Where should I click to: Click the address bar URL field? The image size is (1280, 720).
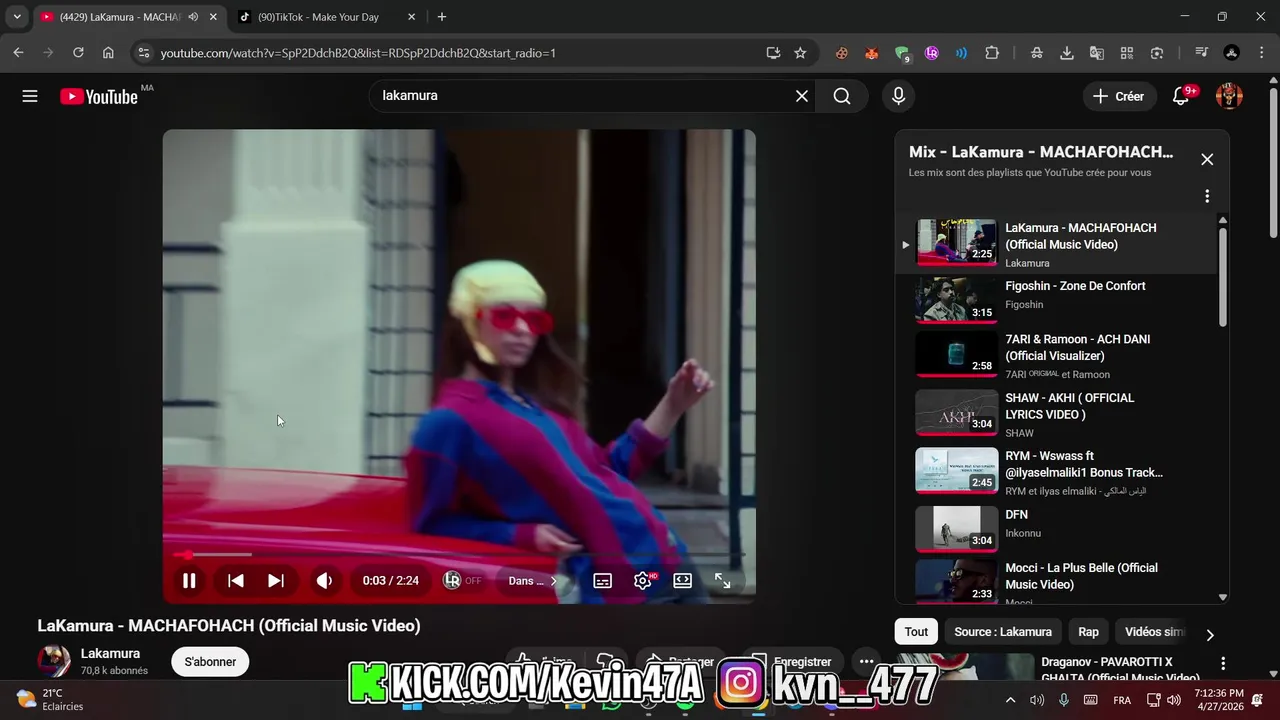457,53
